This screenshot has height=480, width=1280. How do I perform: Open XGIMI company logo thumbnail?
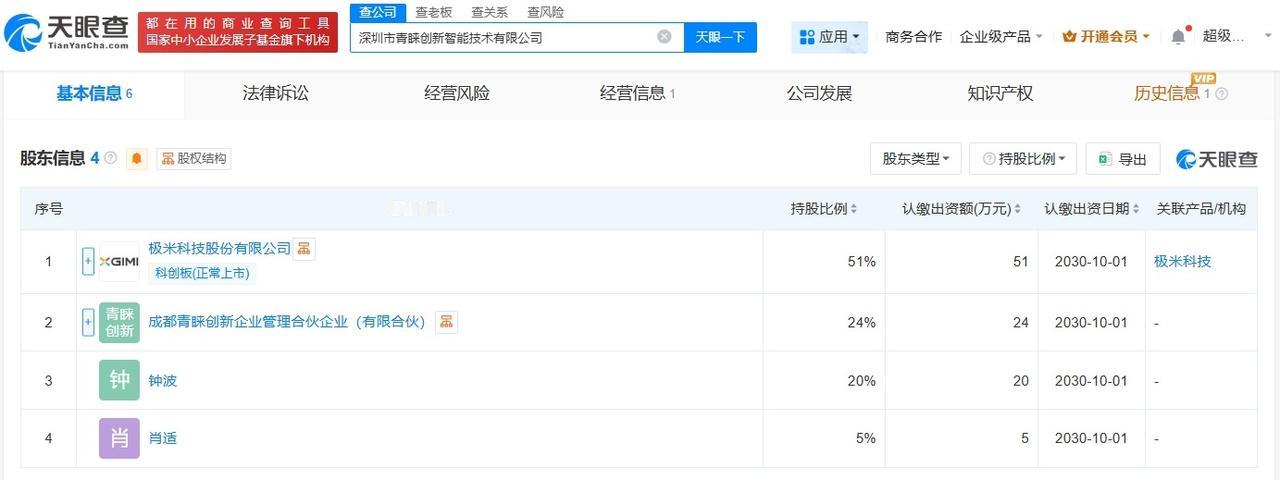[119, 261]
